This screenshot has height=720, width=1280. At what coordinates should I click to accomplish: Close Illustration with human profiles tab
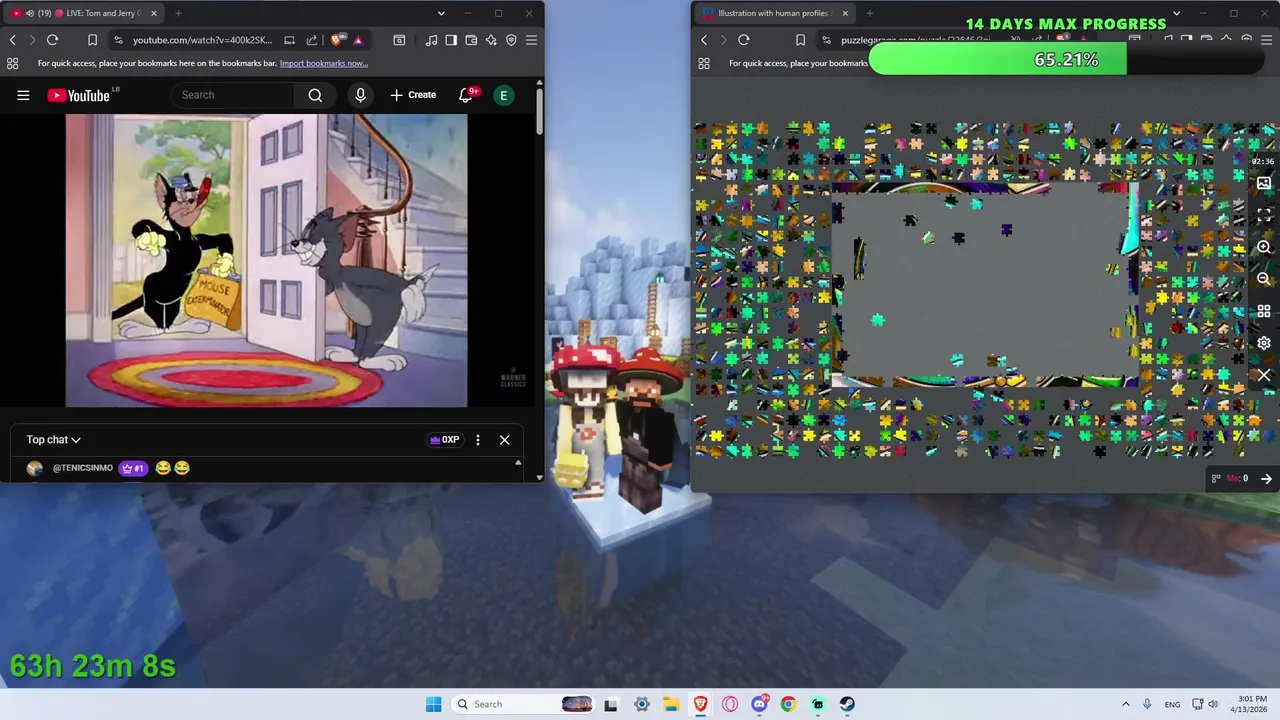[845, 13]
